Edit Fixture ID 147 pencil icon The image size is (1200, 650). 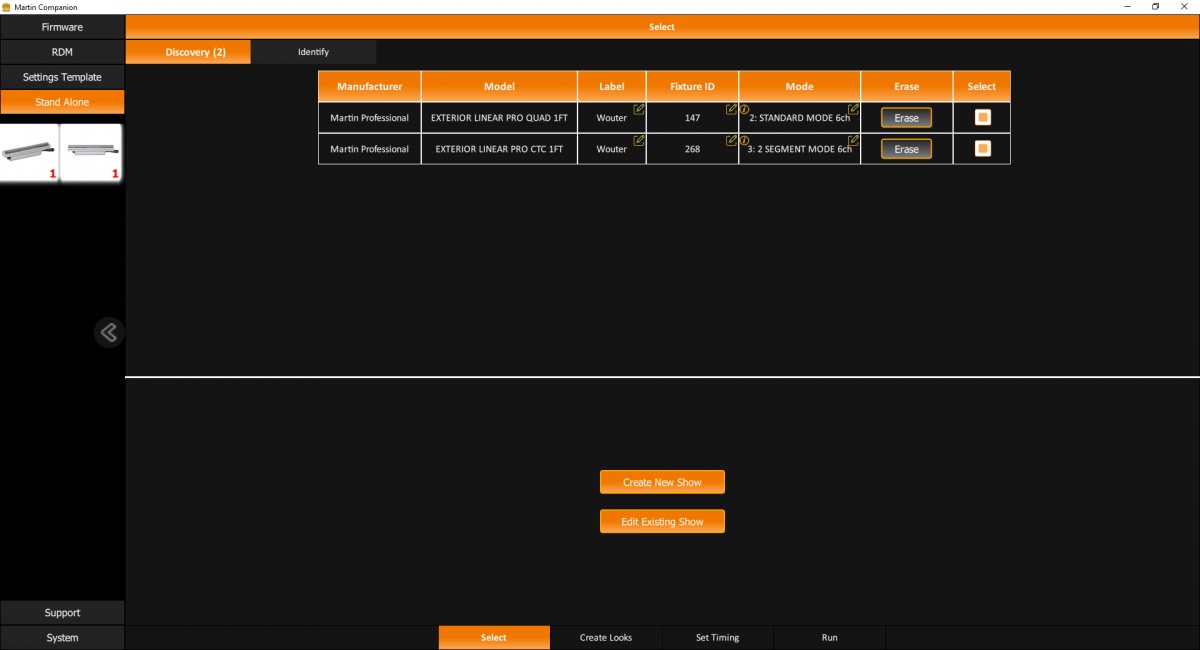click(x=731, y=109)
